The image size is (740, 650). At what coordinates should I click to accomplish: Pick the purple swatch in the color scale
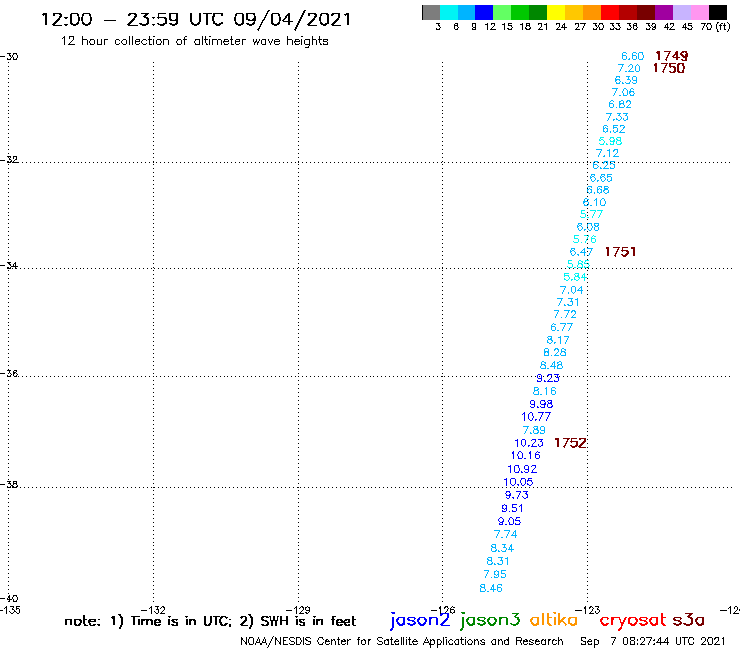click(x=664, y=12)
